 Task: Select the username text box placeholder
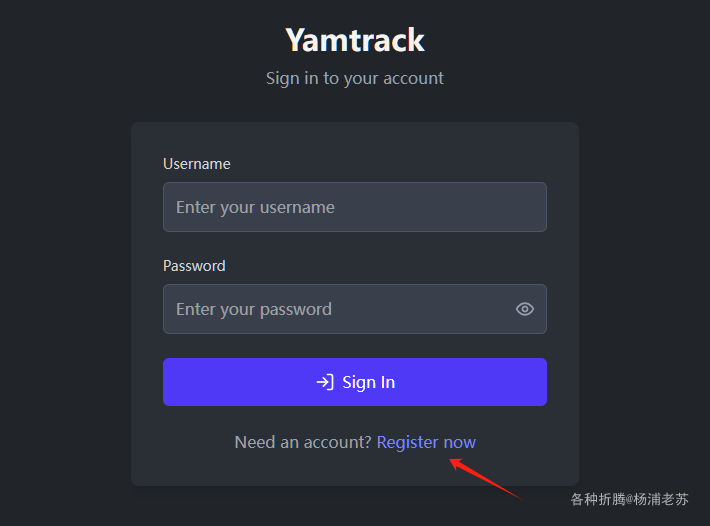coord(255,207)
